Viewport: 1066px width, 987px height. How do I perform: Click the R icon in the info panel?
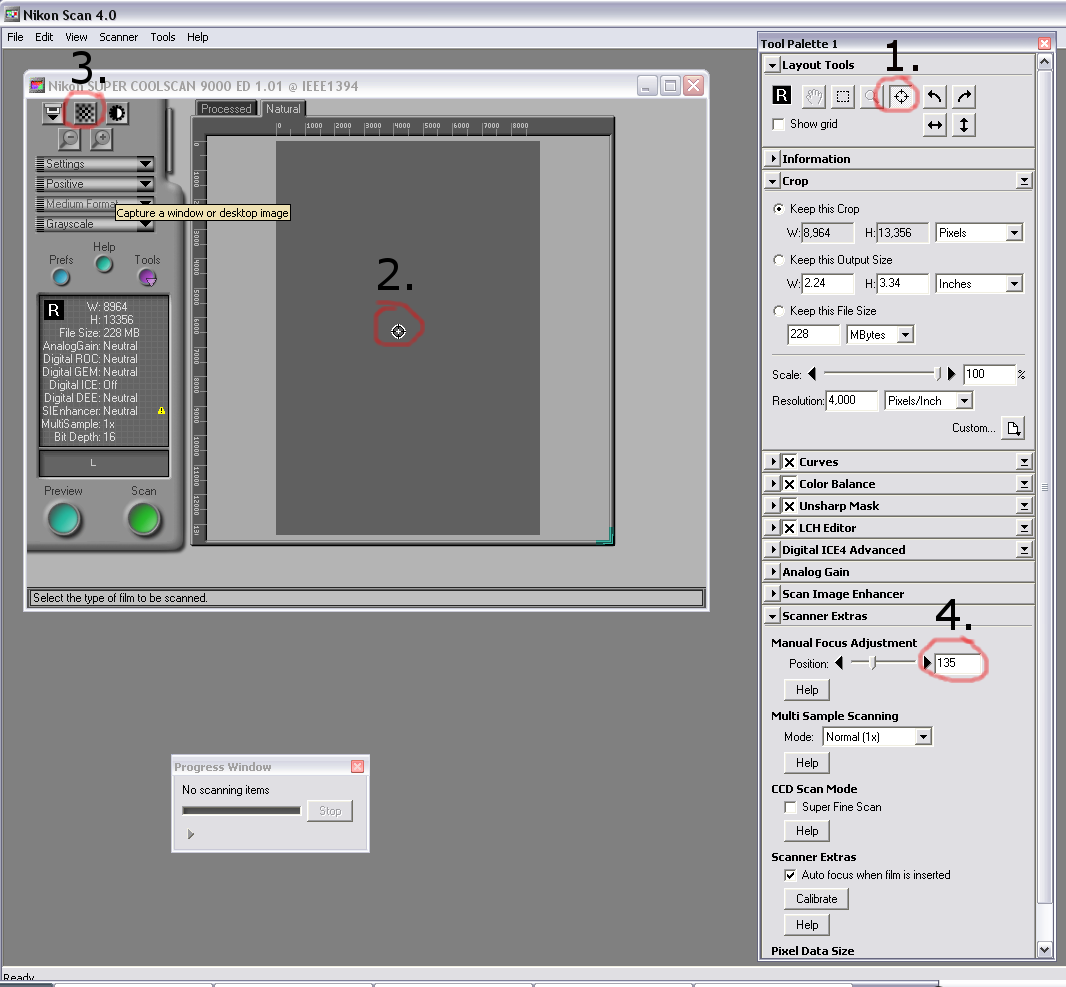[x=54, y=311]
